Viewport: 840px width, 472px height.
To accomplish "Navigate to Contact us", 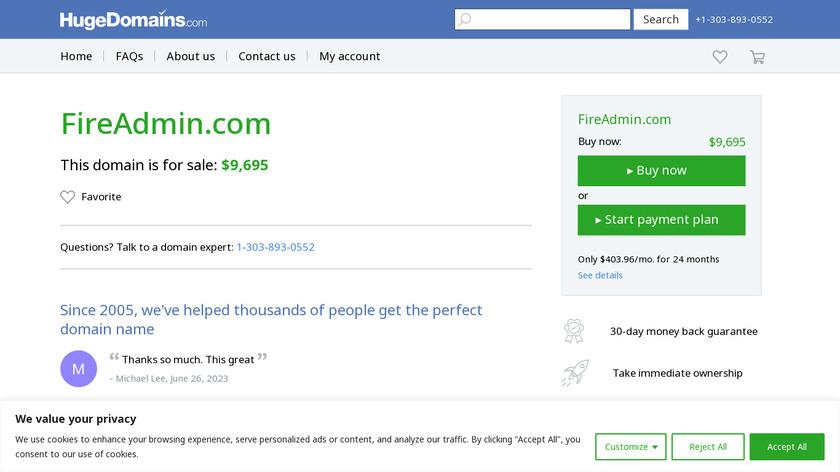I will [267, 57].
